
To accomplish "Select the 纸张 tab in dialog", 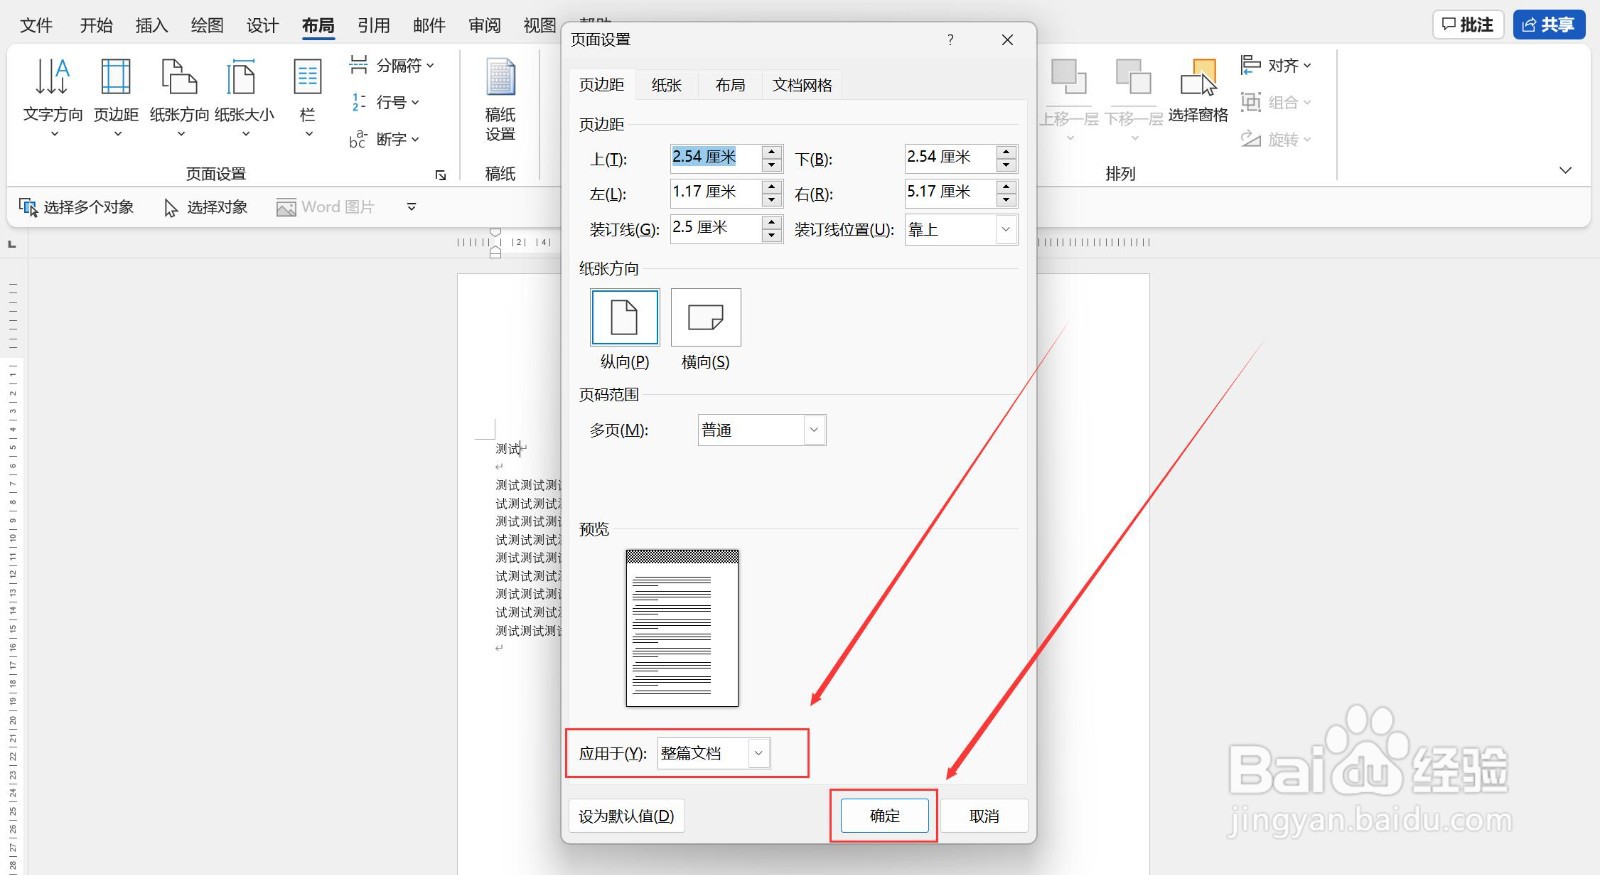I will (x=667, y=85).
